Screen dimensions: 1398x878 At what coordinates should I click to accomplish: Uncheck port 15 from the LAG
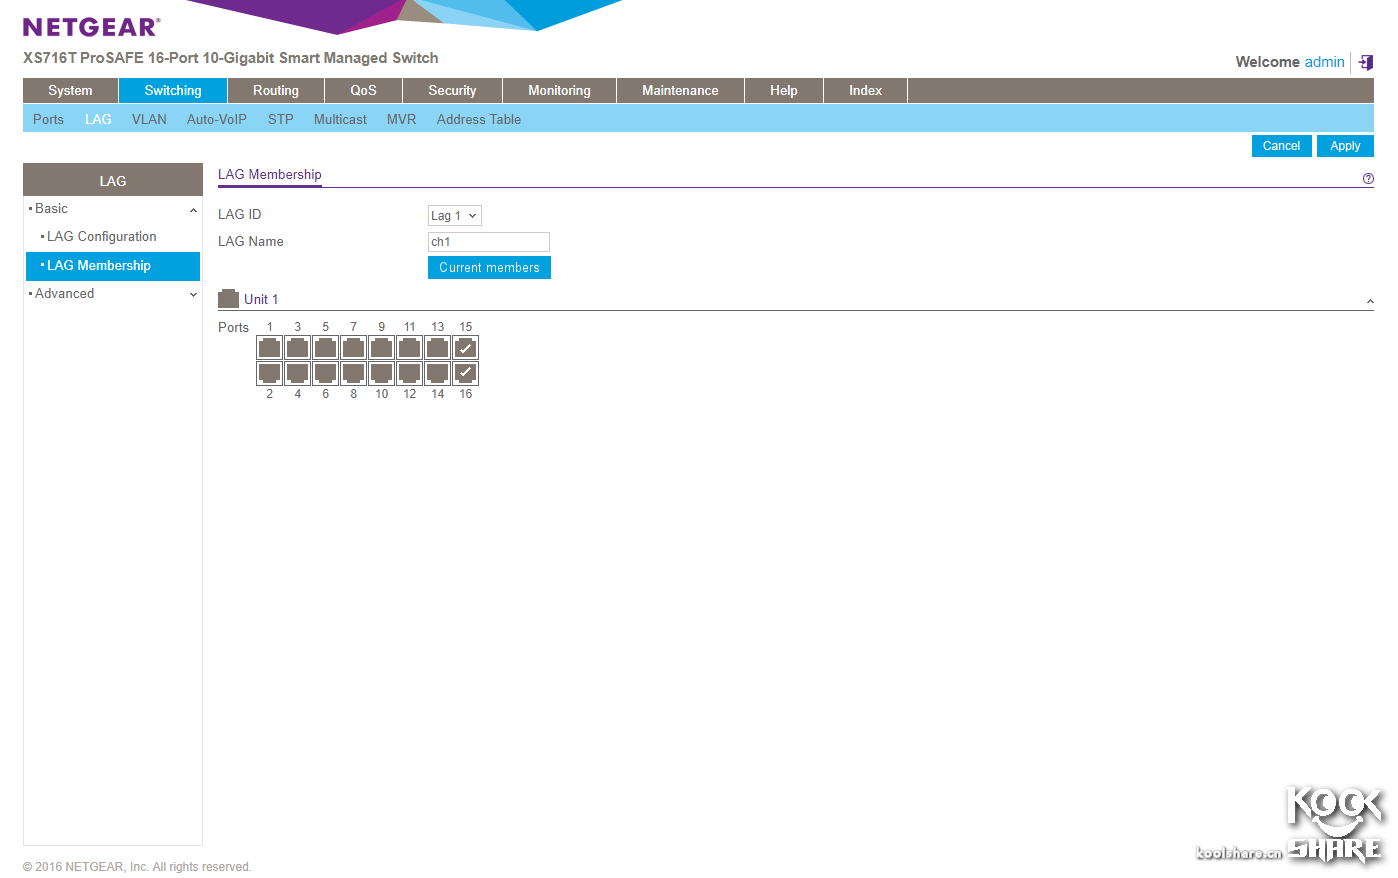[x=465, y=347]
